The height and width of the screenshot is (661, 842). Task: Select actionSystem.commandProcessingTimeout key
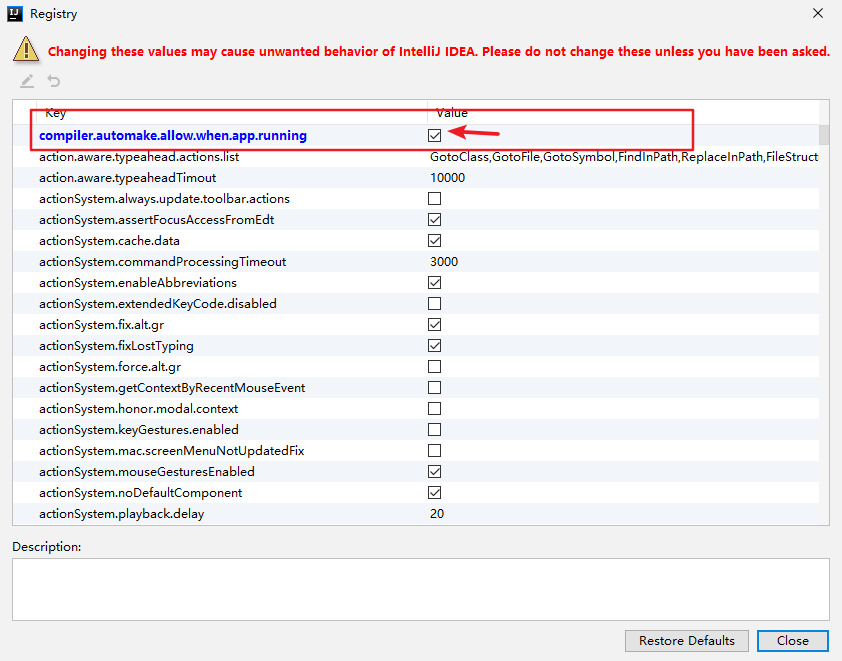pos(163,262)
